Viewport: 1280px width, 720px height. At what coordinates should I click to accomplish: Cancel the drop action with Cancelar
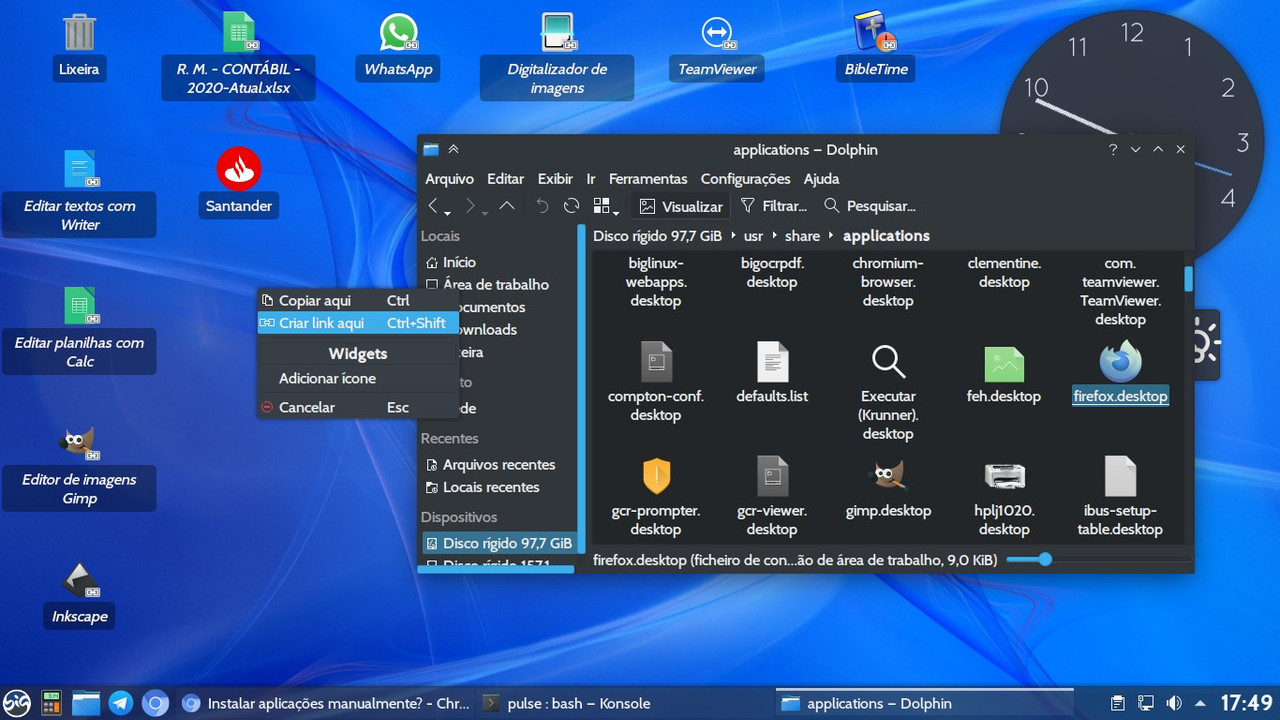[x=358, y=407]
